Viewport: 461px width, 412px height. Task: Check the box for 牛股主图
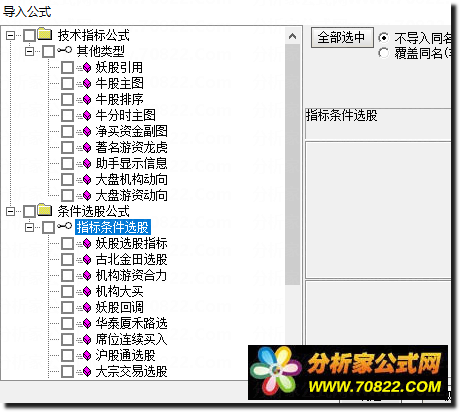pyautogui.click(x=67, y=84)
